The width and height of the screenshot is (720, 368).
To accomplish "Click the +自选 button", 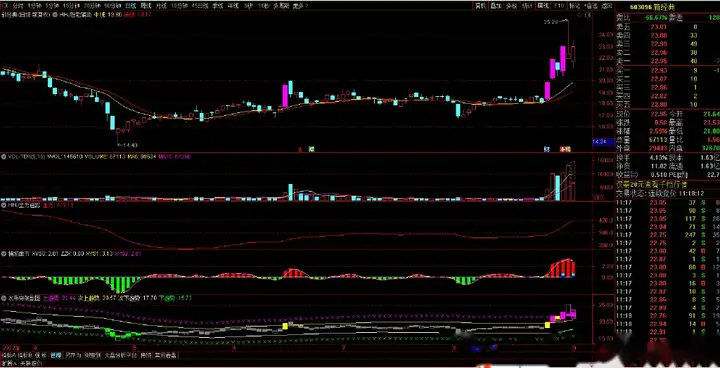I will [590, 6].
